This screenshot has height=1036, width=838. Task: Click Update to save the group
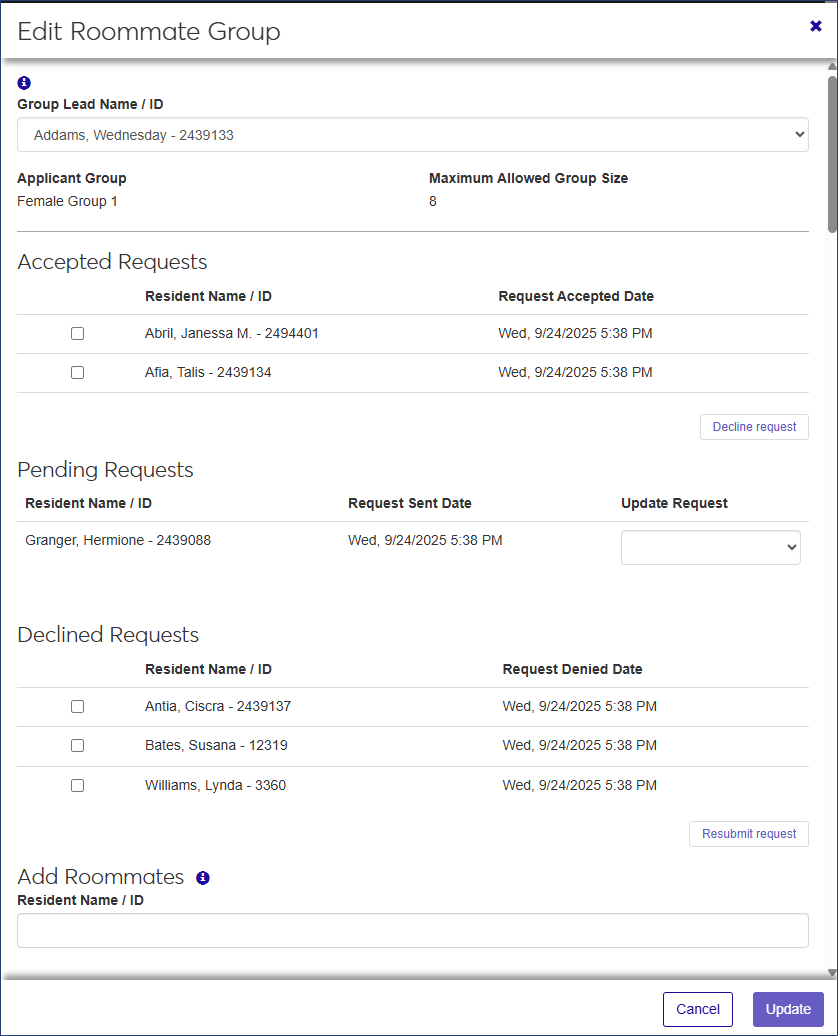coord(788,1009)
